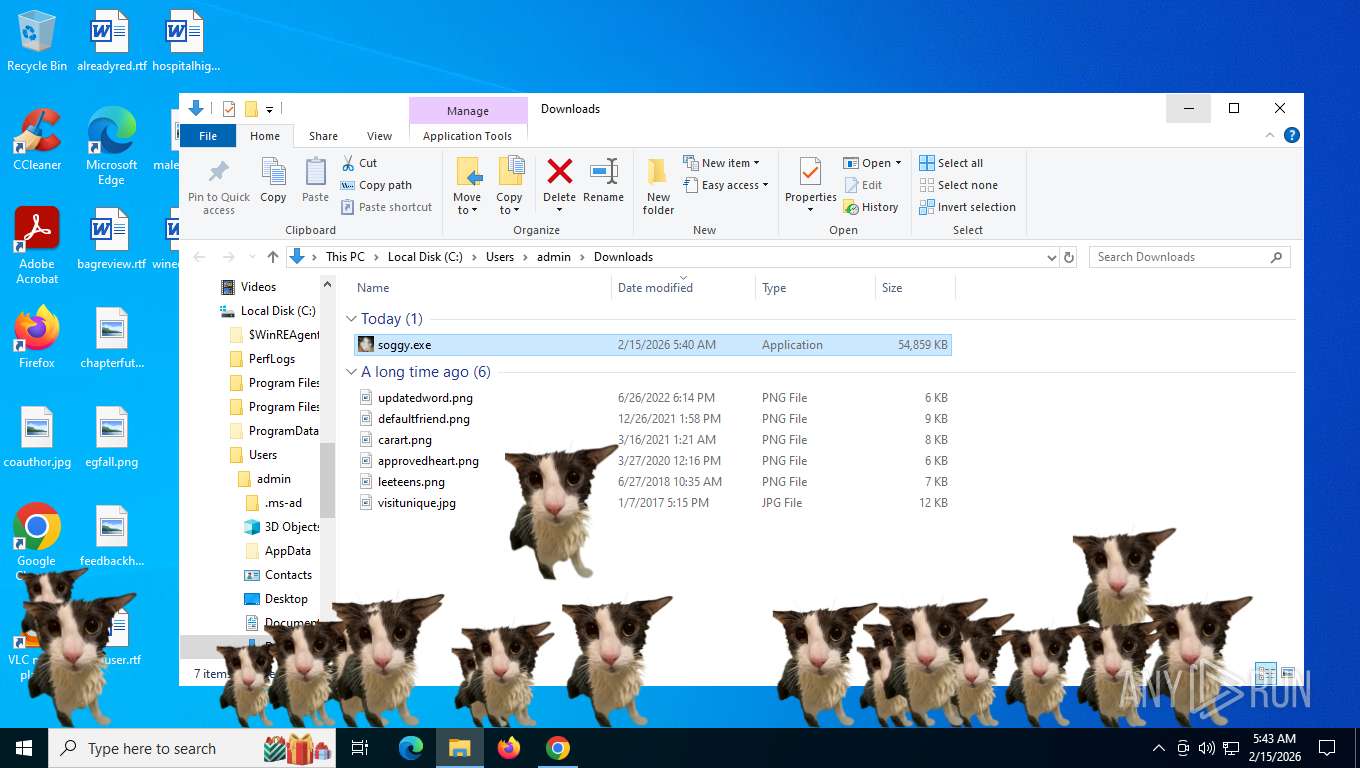Screen dimensions: 1360x768
Task: Open the Copy to dropdown
Action: [510, 186]
